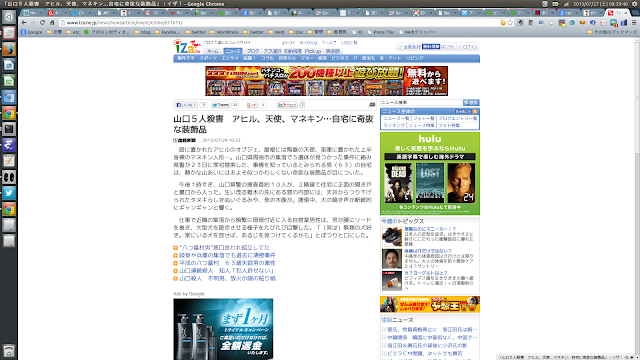Open the browser home page icon
The height and width of the screenshot is (360, 640).
pyautogui.click(x=52, y=22)
